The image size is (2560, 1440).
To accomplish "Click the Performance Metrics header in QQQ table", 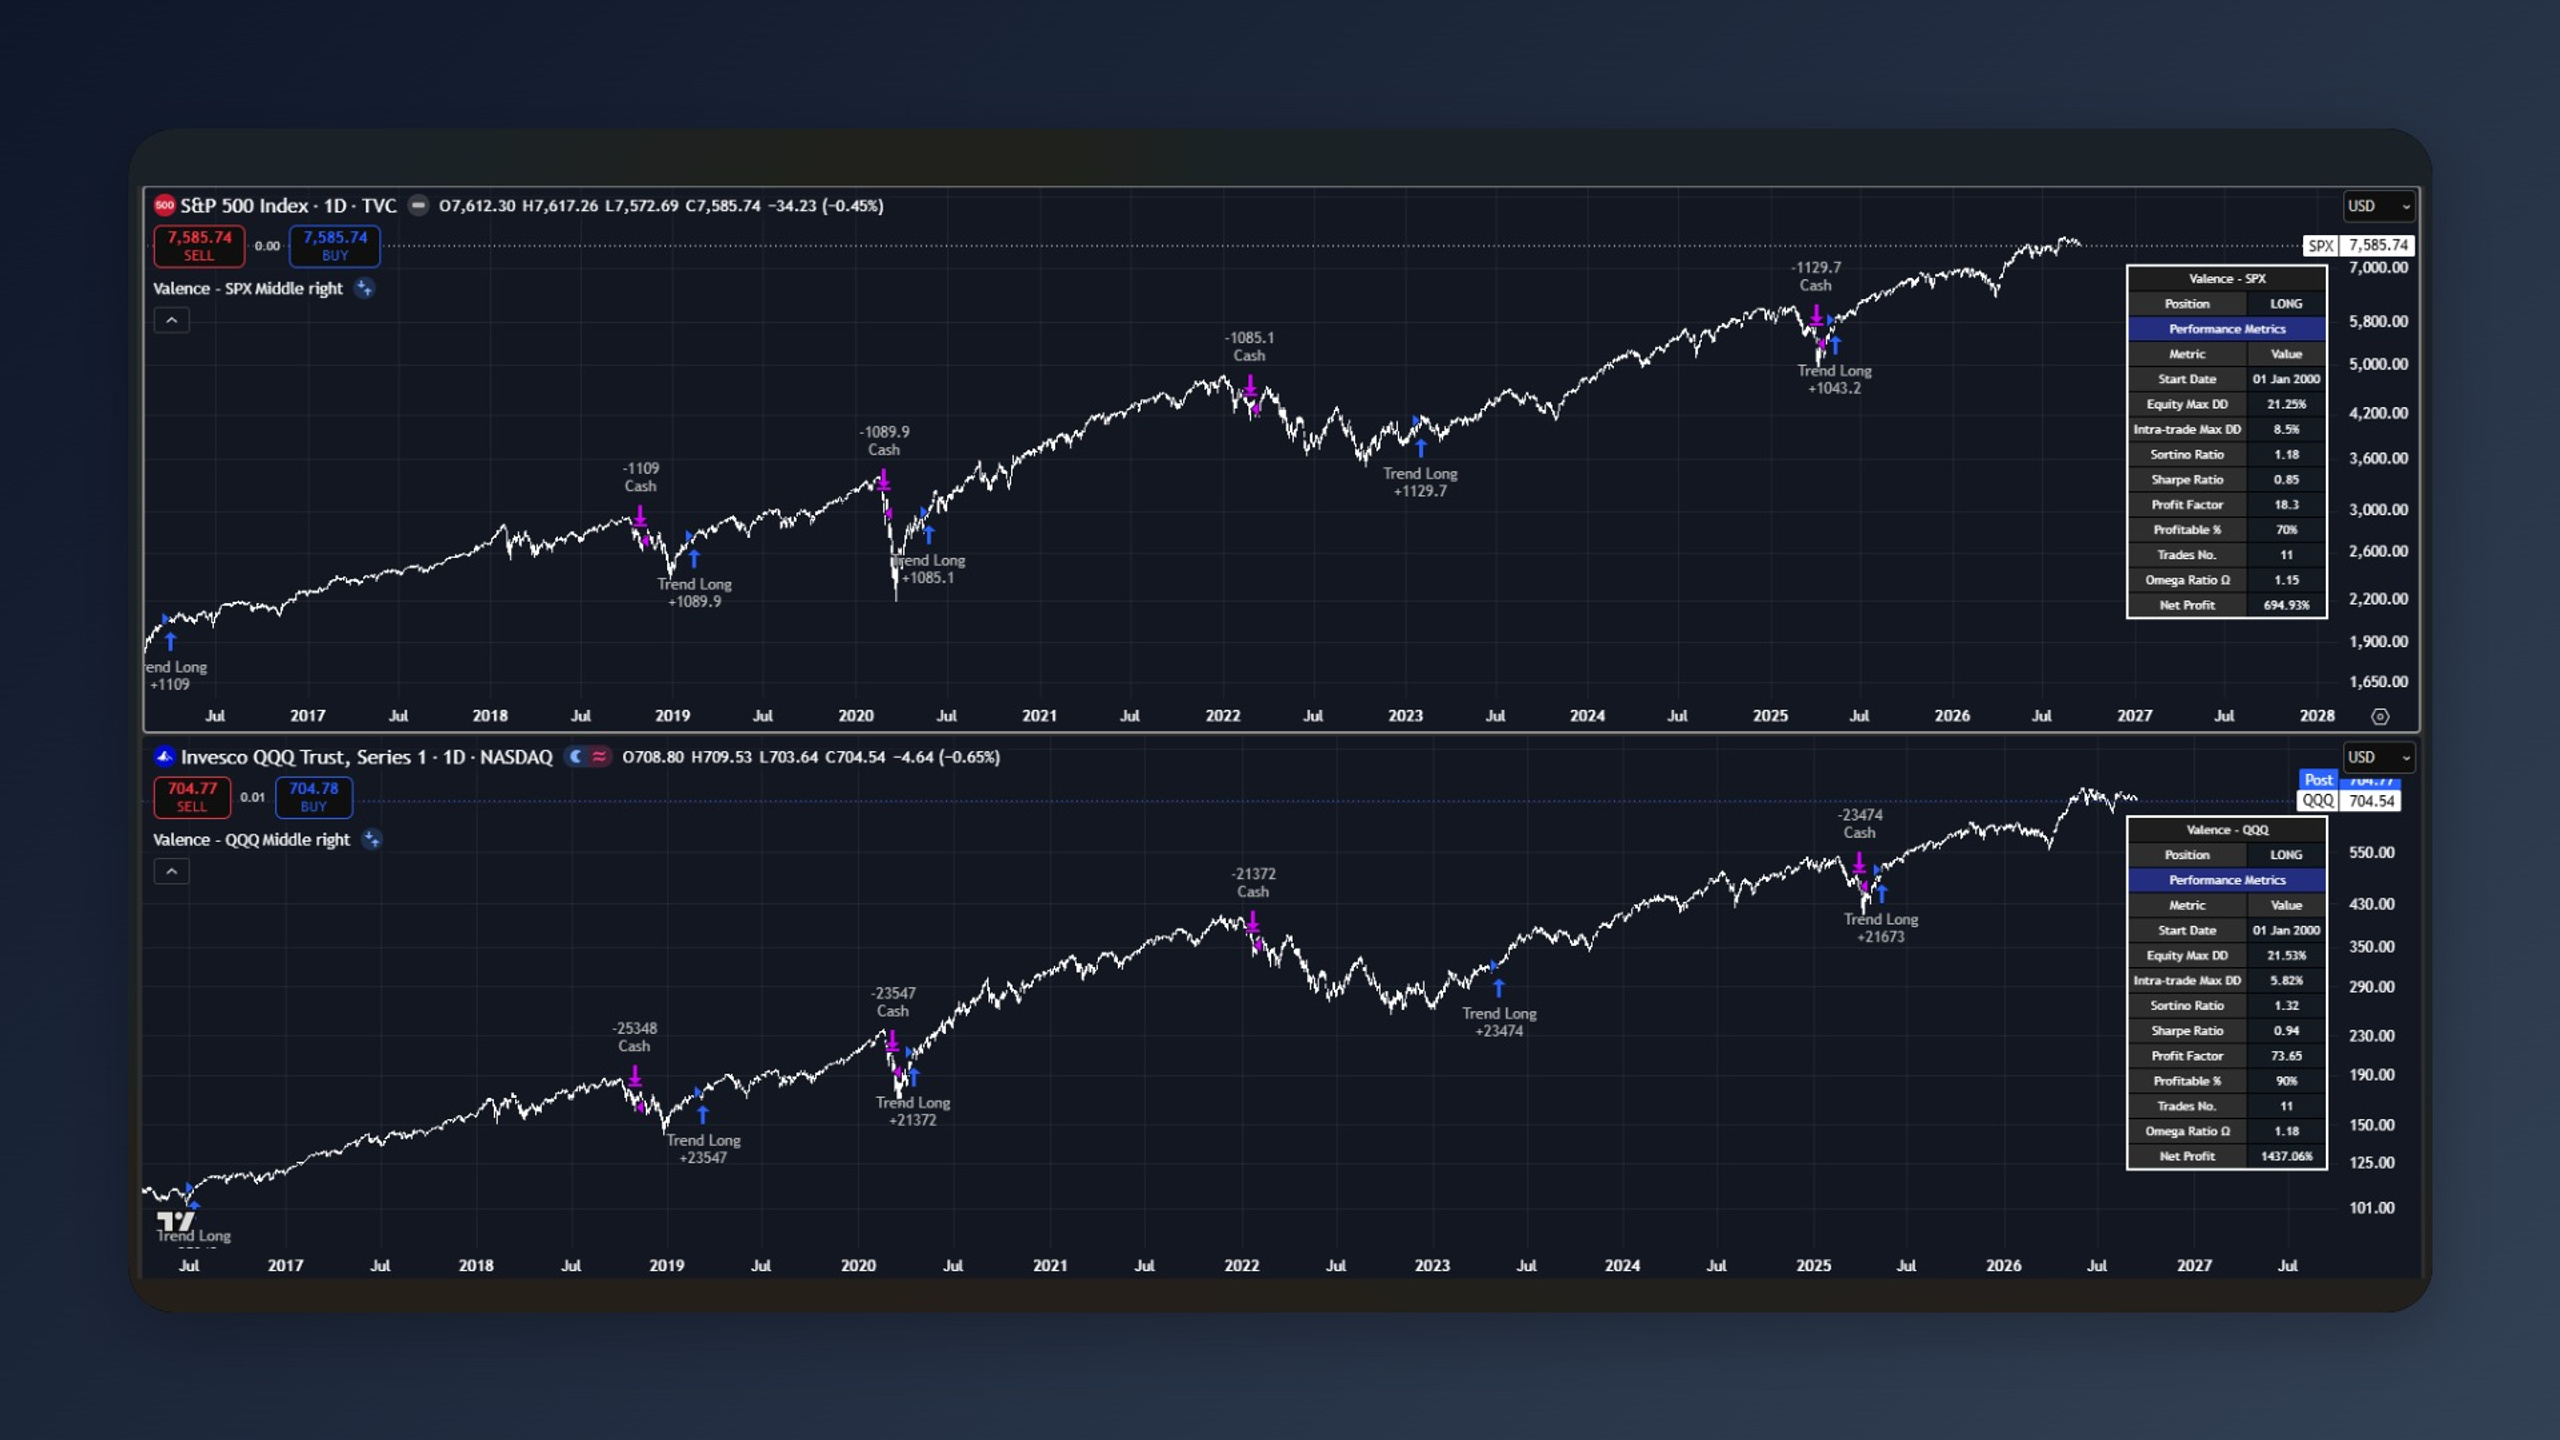I will tap(2227, 880).
